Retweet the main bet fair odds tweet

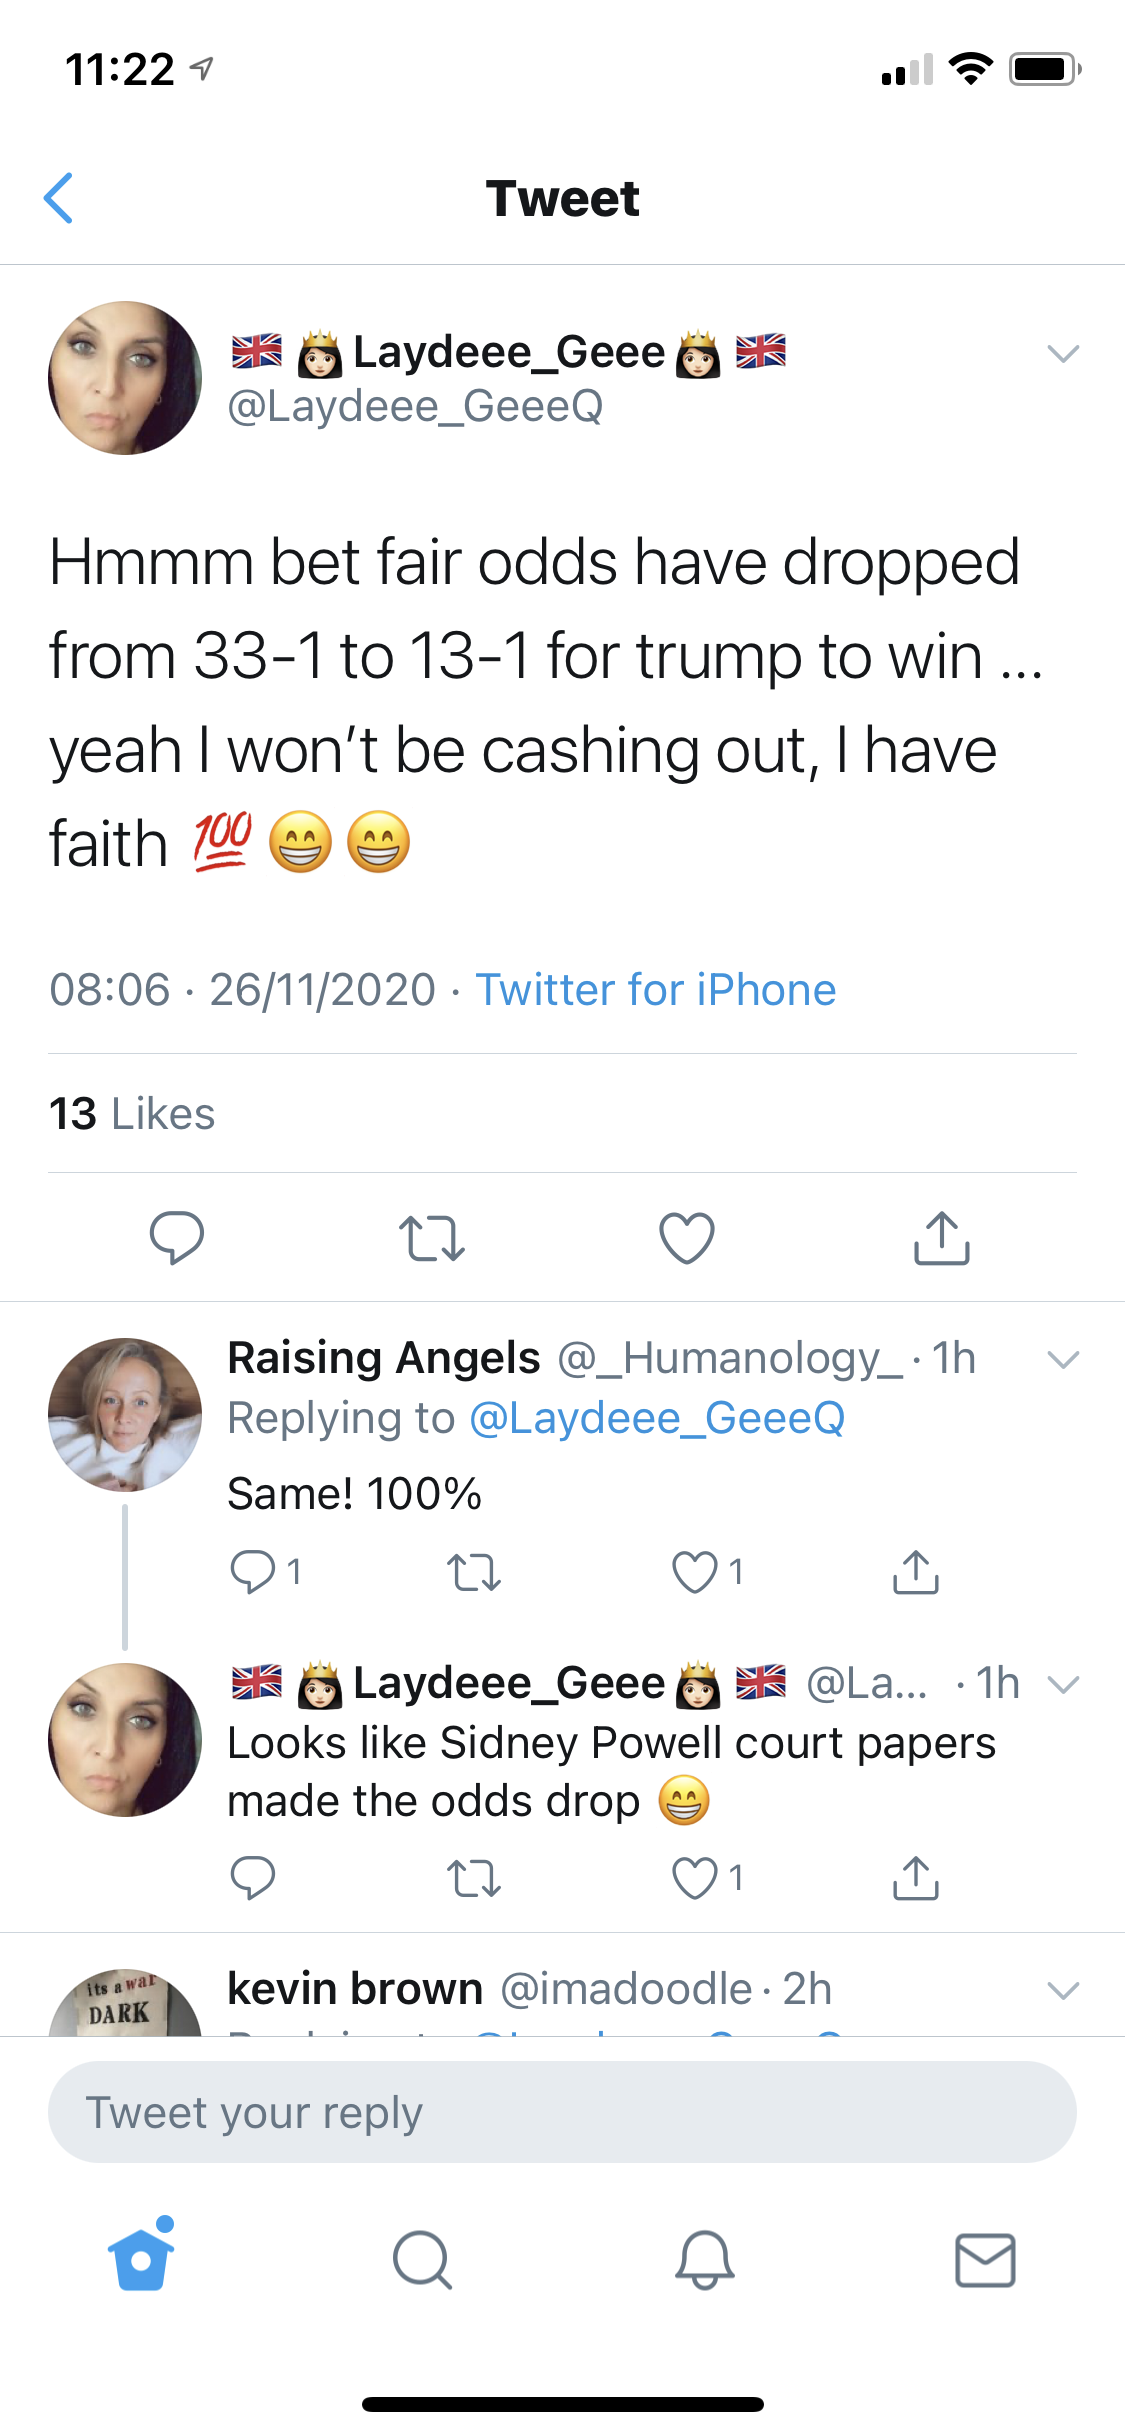[431, 1238]
